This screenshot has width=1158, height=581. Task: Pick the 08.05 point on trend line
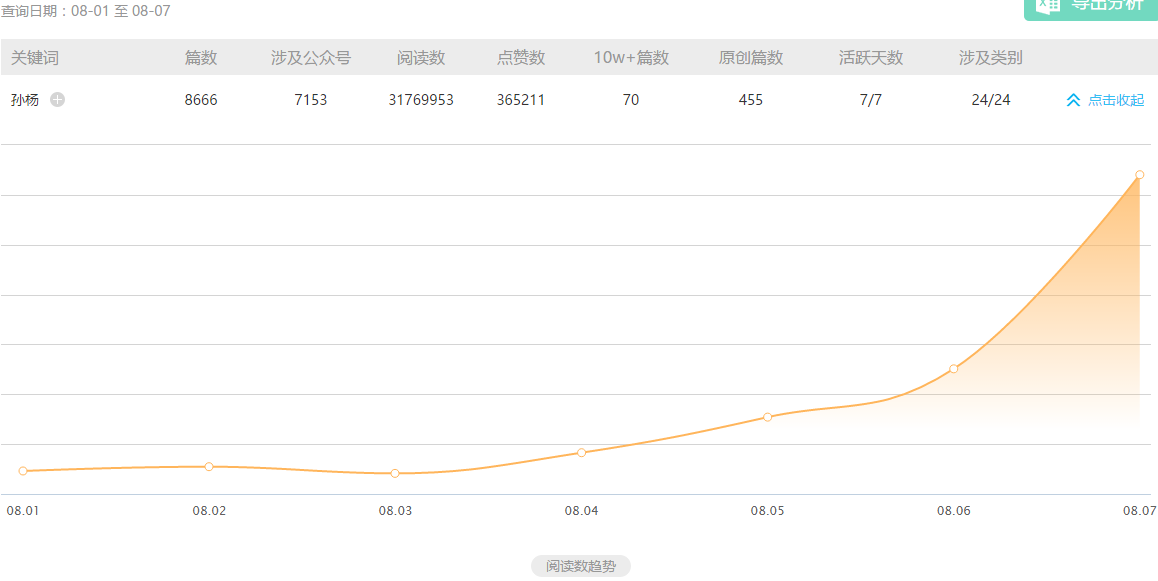point(767,417)
